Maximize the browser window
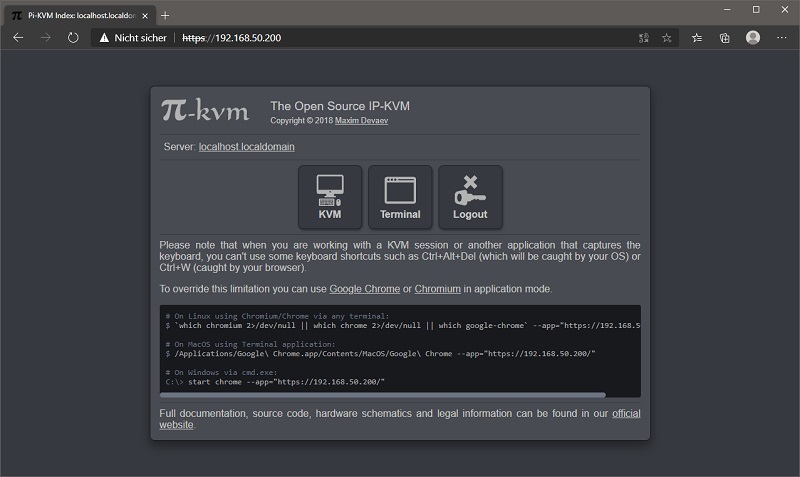The image size is (800, 477). [x=756, y=9]
